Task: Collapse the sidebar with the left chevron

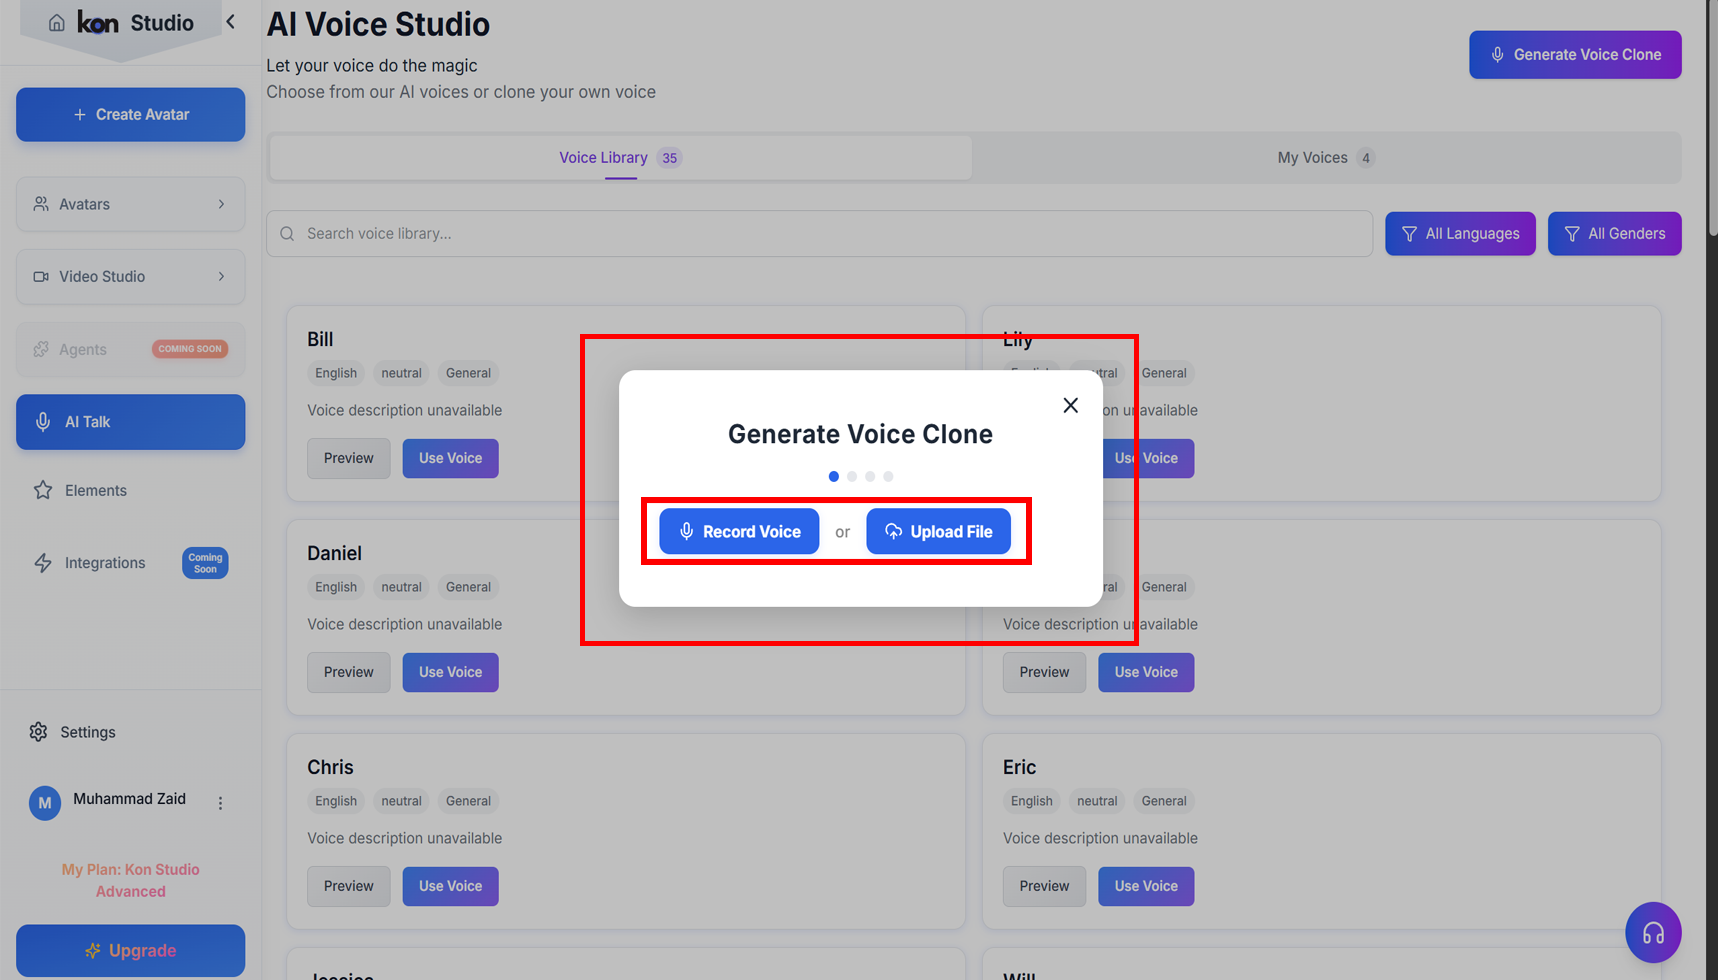Action: [x=231, y=22]
